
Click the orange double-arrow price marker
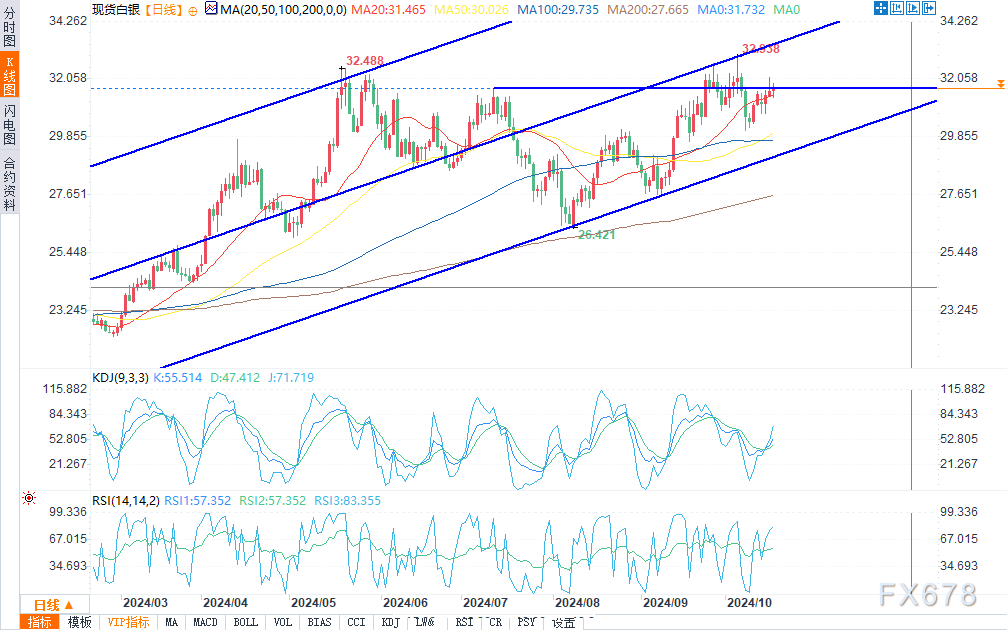(x=1000, y=84)
